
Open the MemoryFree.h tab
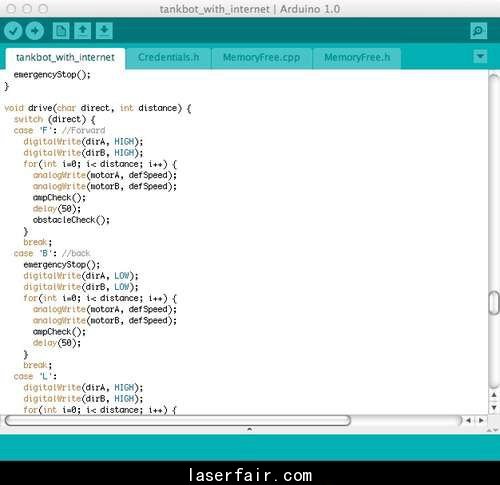click(x=357, y=58)
